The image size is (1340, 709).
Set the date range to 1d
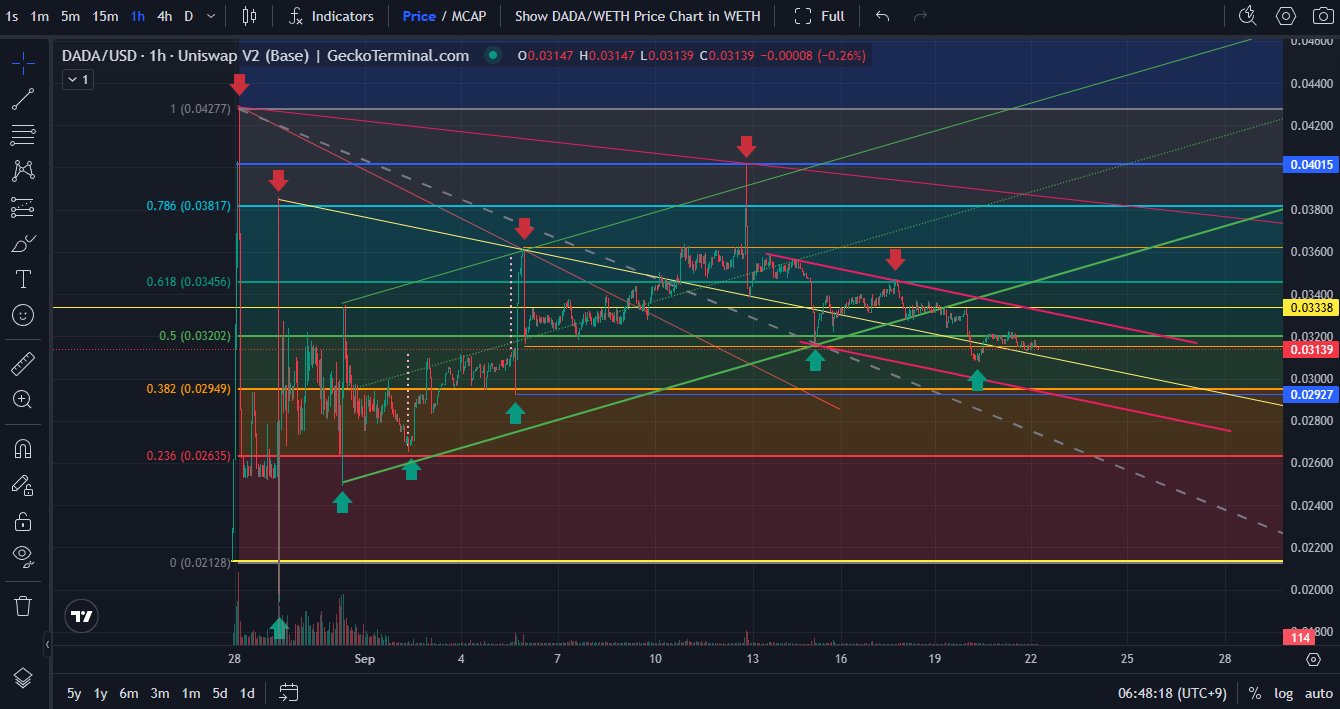(247, 693)
